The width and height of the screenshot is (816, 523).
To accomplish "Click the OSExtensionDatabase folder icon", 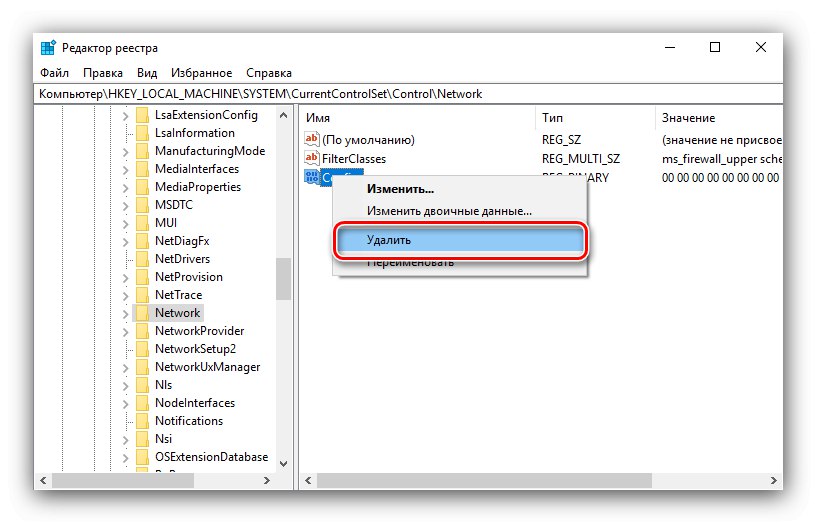I will (142, 457).
